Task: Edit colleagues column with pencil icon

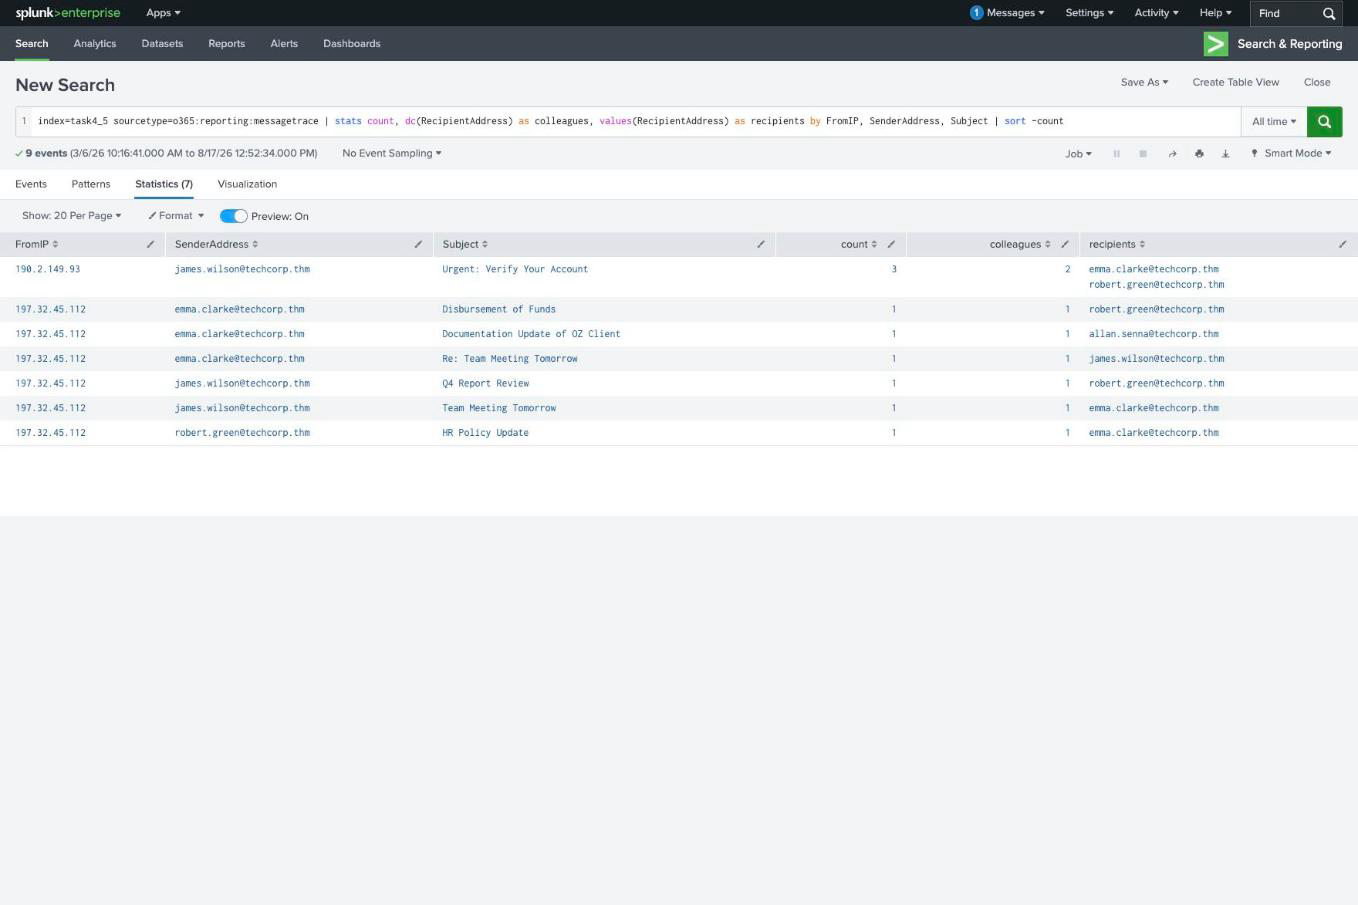Action: [1065, 244]
